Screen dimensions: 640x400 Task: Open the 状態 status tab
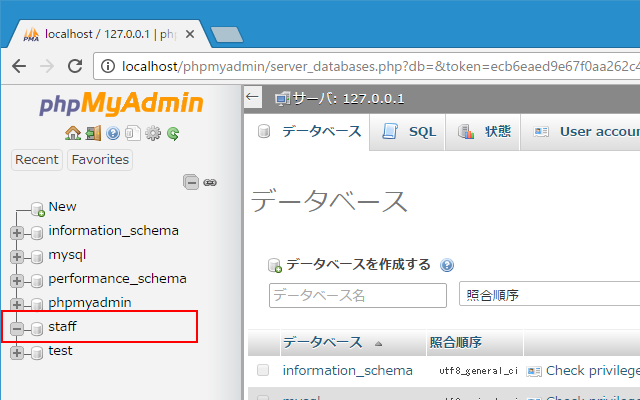pyautogui.click(x=483, y=132)
